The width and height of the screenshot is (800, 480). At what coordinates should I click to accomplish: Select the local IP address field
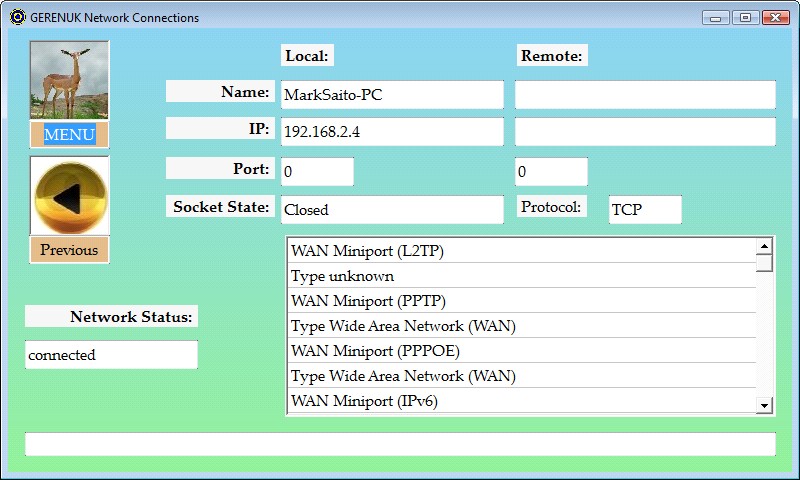[x=391, y=132]
